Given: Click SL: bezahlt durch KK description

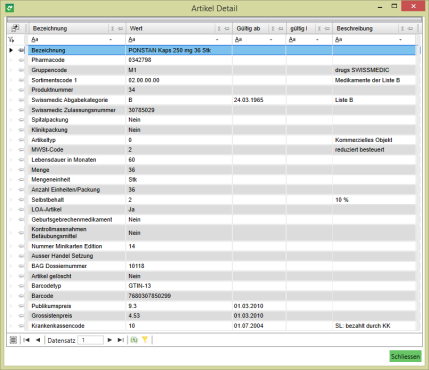Looking at the screenshot, I should (363, 326).
